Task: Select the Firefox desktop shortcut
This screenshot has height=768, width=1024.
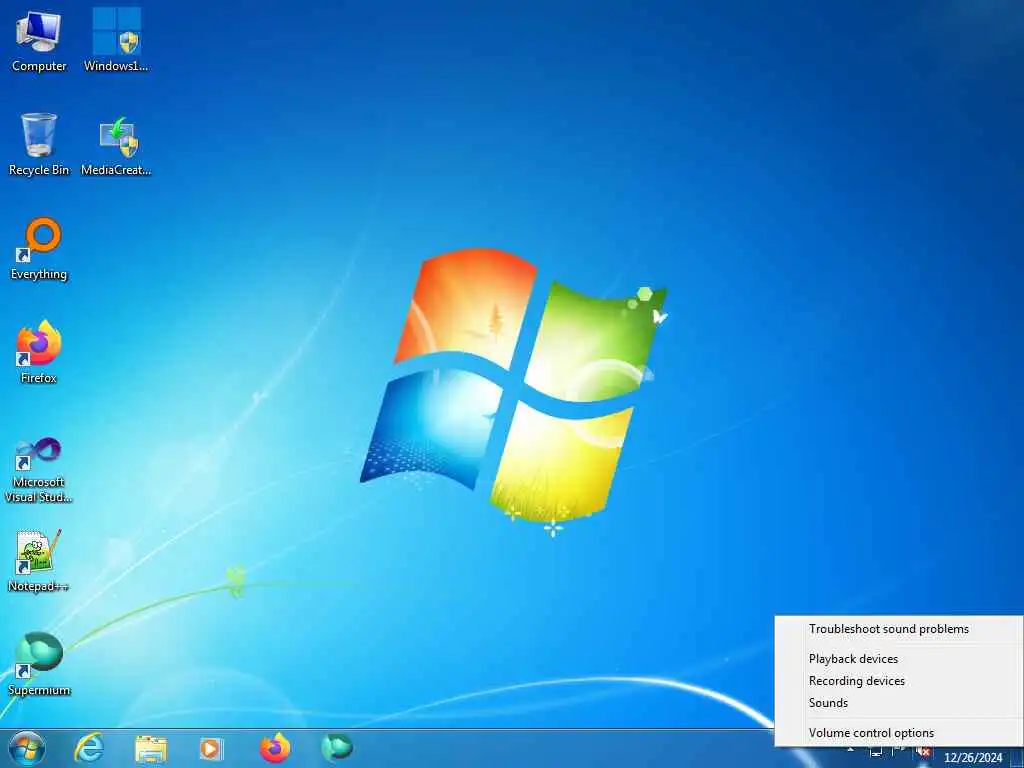Action: (39, 353)
